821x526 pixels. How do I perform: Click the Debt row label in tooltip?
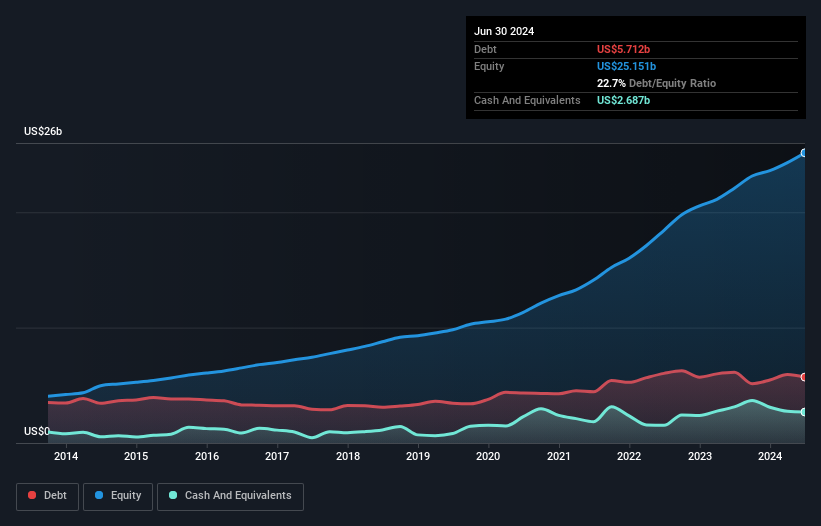485,49
